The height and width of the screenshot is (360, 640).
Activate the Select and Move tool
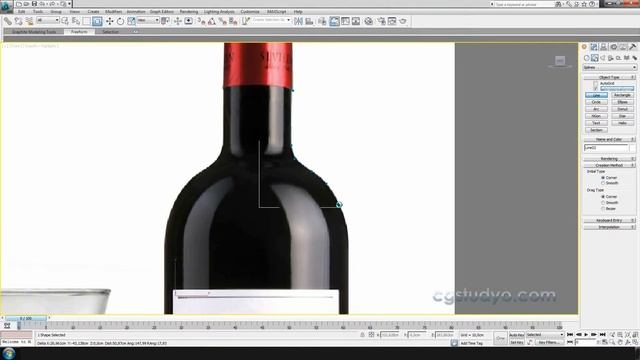(x=109, y=21)
